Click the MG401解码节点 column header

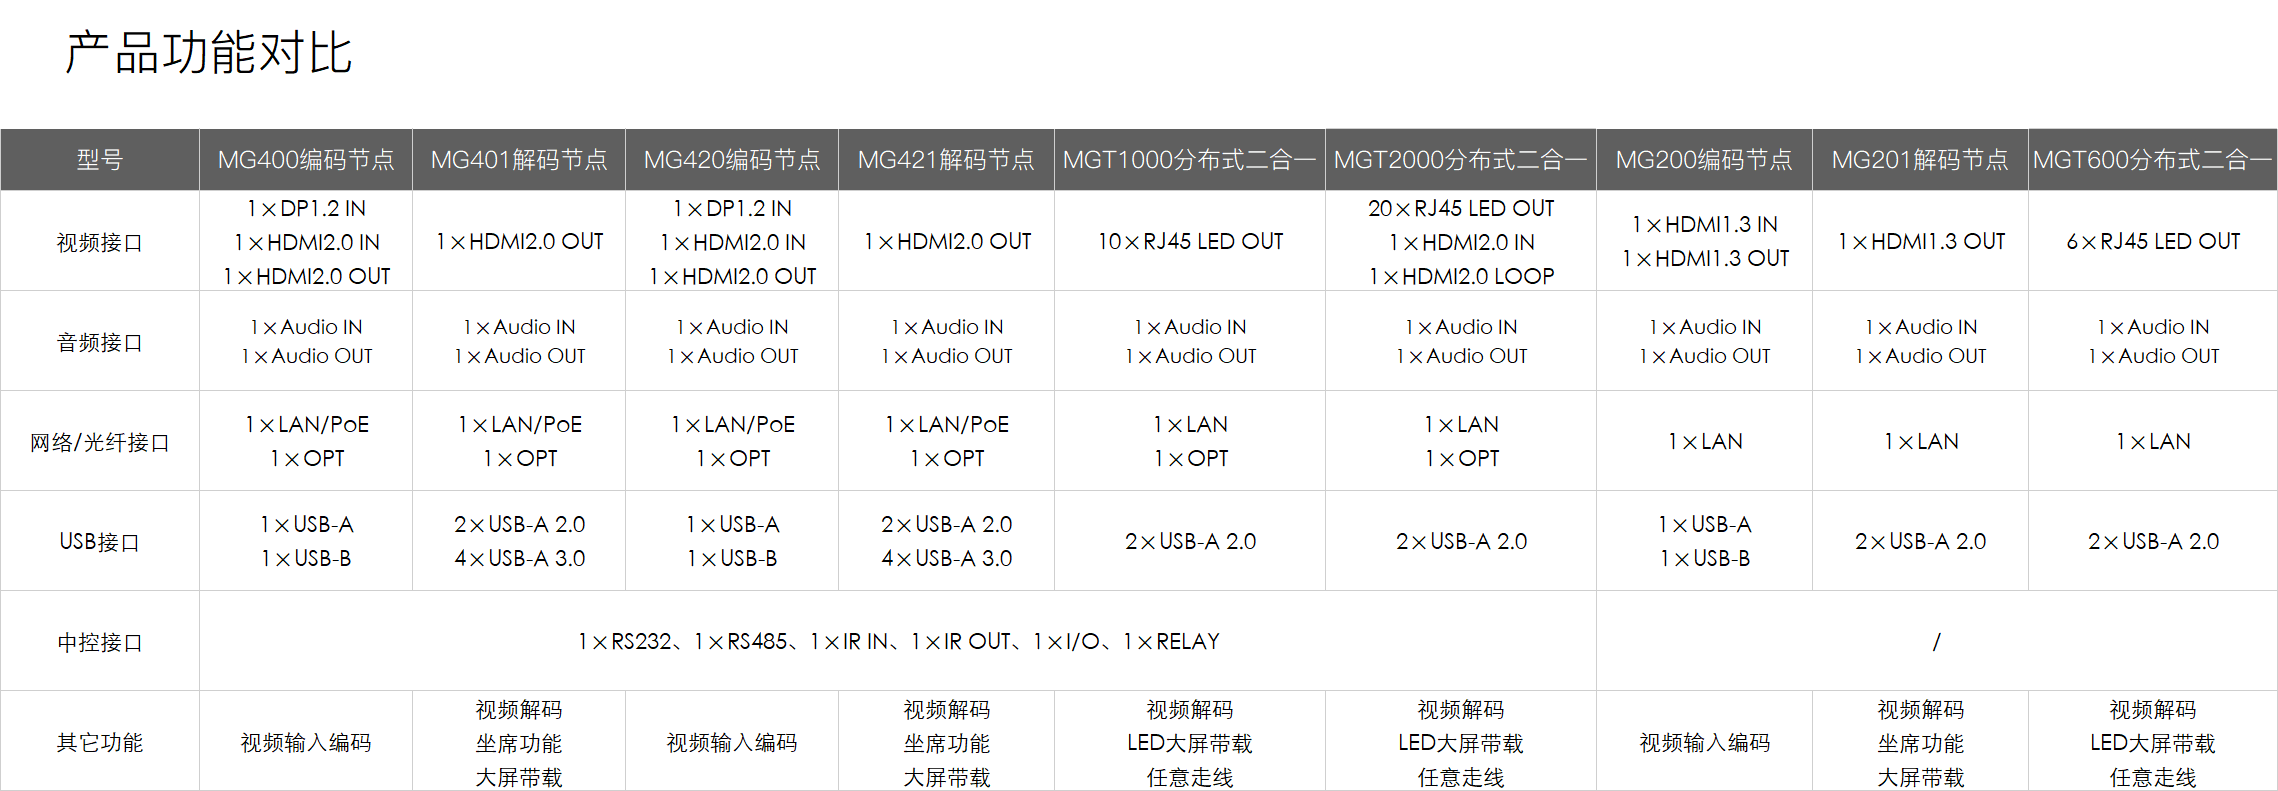(x=519, y=159)
